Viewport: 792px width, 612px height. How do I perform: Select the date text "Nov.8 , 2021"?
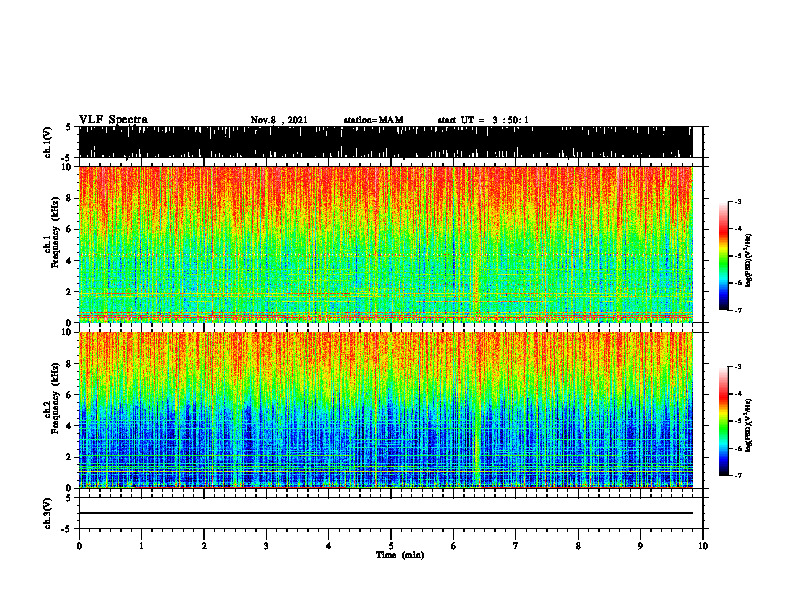(279, 120)
